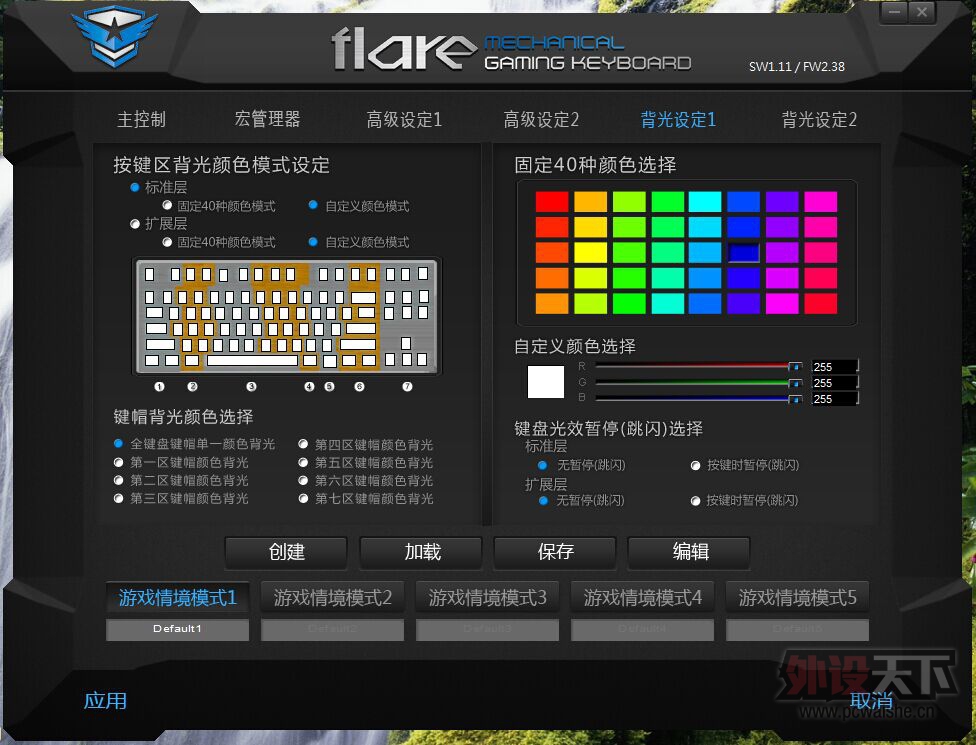Select zone marker number 3 under keyboard

[251, 387]
